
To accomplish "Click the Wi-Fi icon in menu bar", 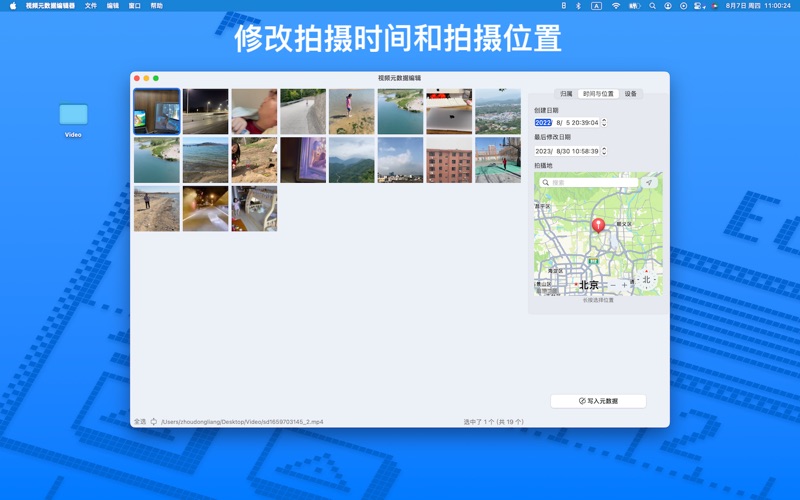I will click(616, 5).
